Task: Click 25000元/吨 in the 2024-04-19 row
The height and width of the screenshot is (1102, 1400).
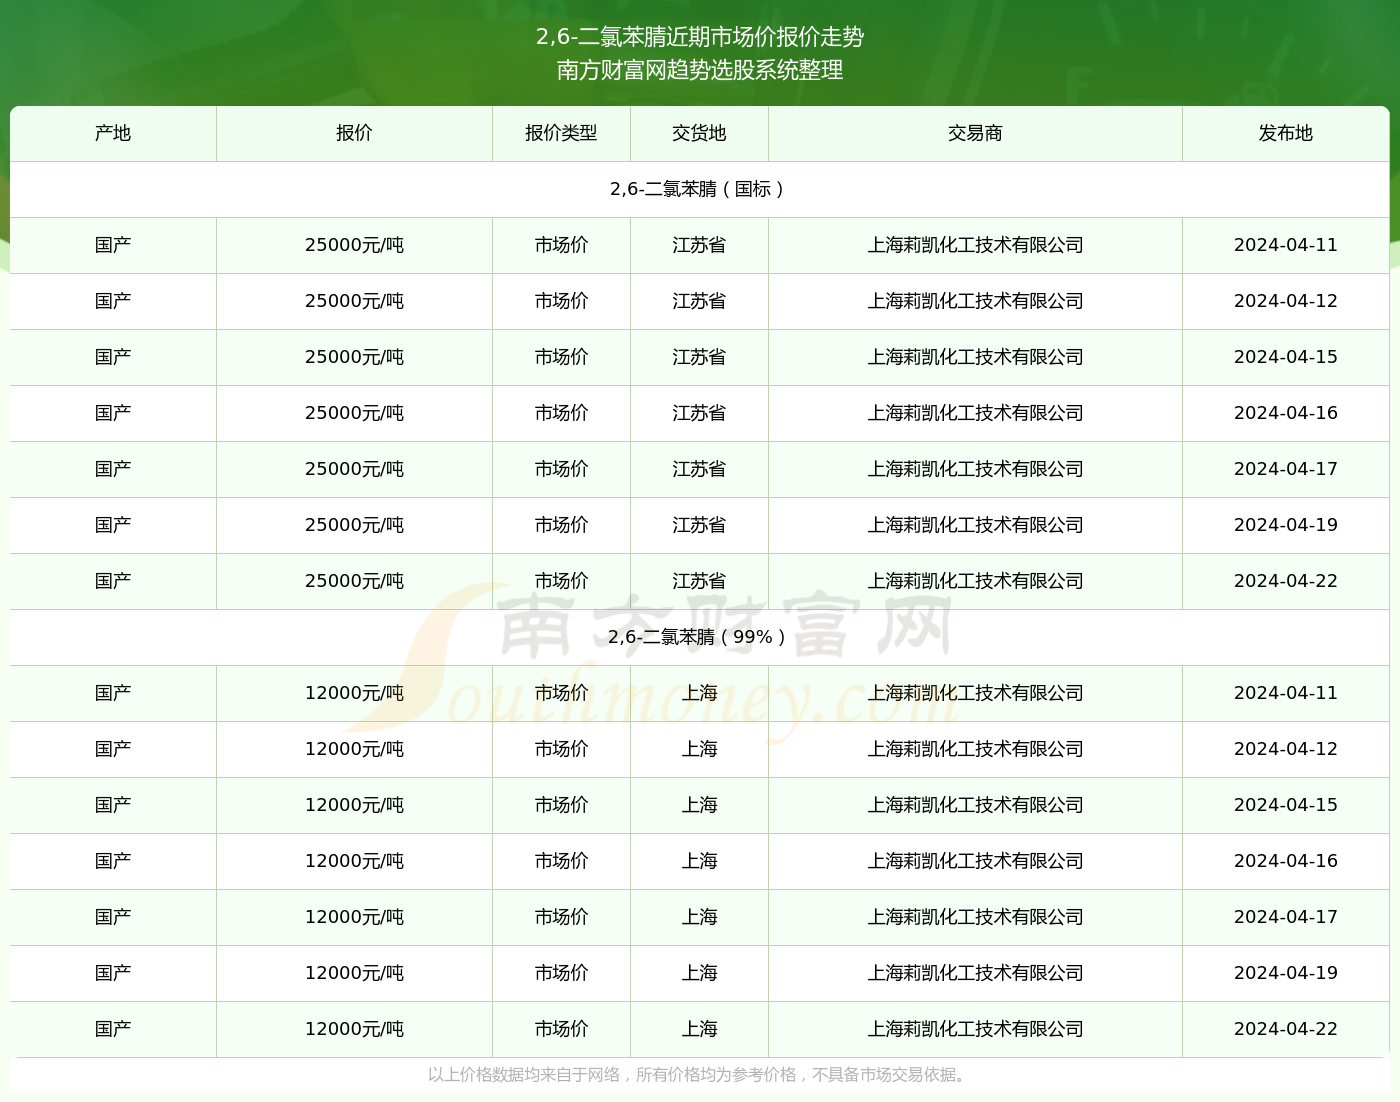Action: (354, 525)
